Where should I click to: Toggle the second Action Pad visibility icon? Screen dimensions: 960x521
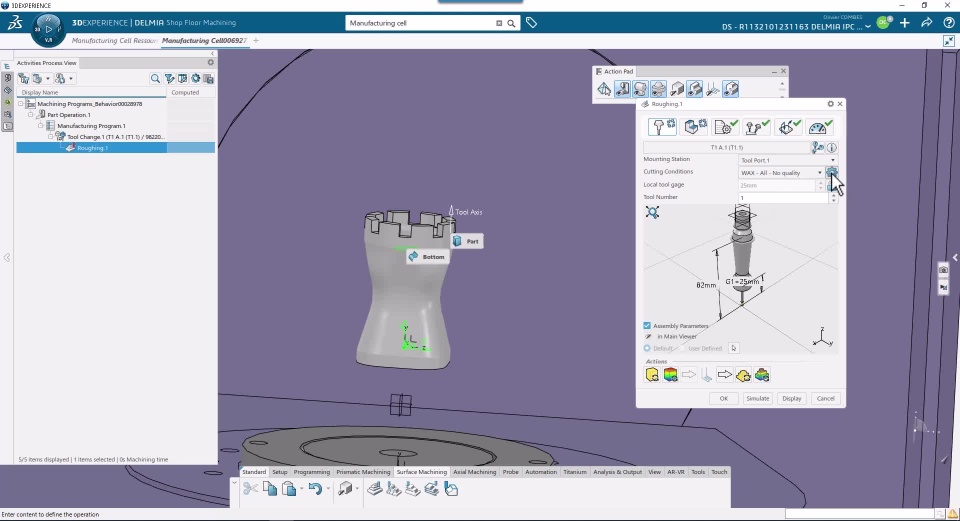623,89
